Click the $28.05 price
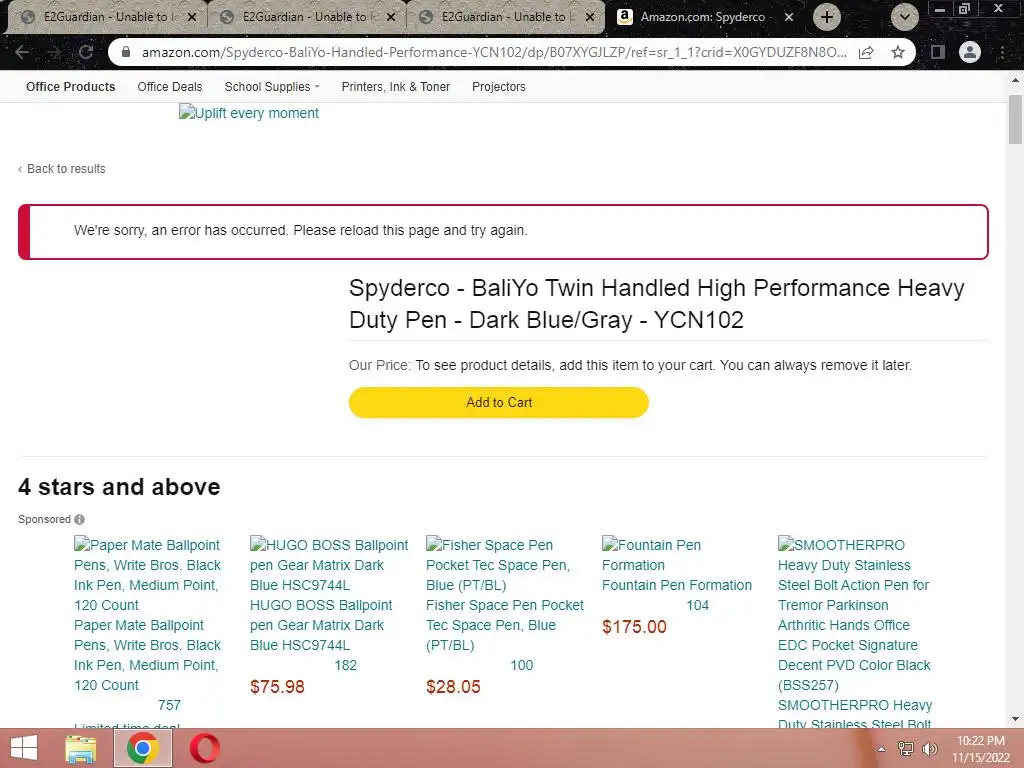Viewport: 1024px width, 768px height. (x=453, y=687)
